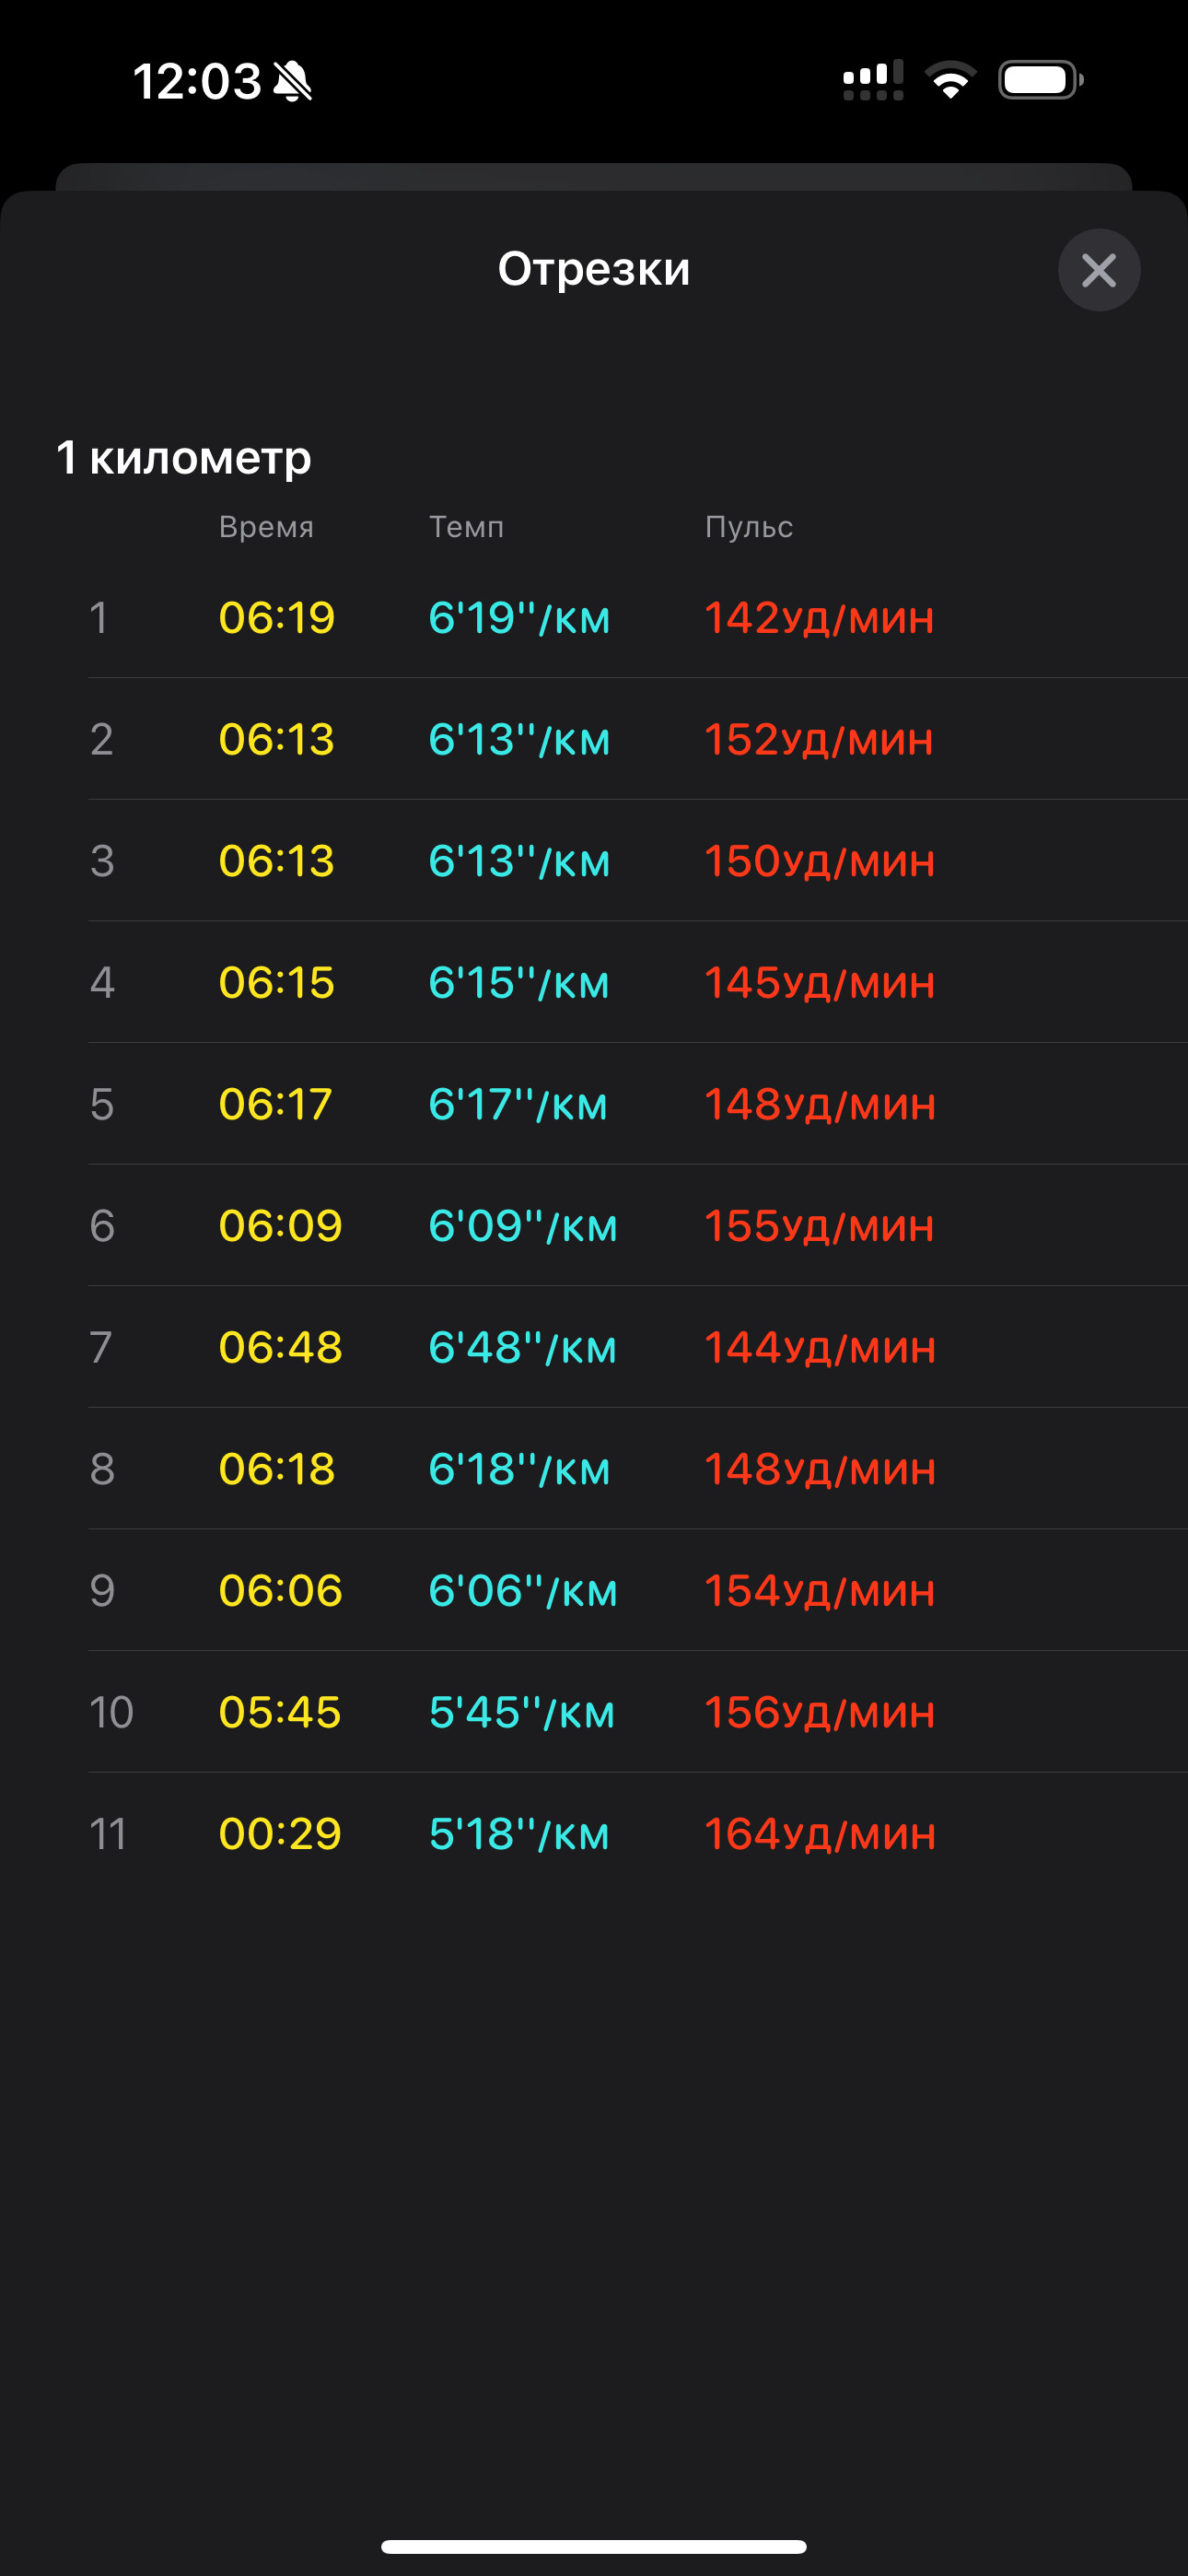
Task: Tap the 12:03 clock in status bar
Action: [x=197, y=81]
